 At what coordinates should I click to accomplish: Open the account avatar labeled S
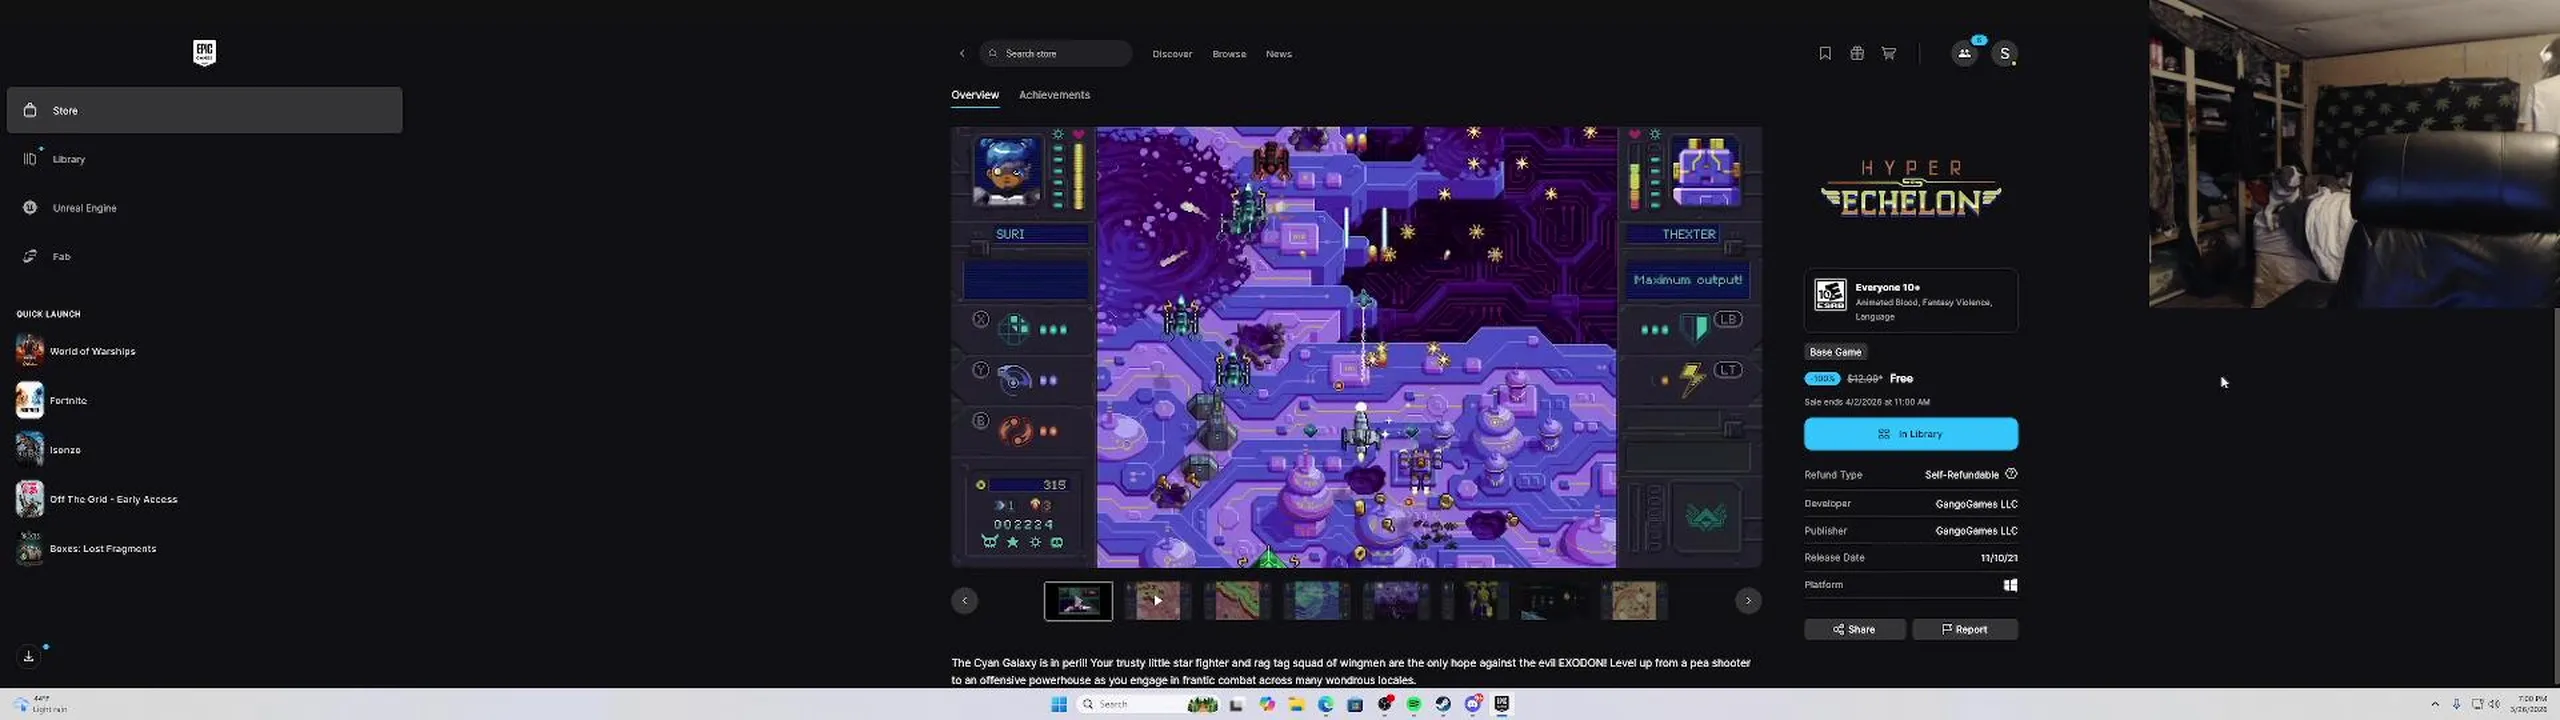2004,54
